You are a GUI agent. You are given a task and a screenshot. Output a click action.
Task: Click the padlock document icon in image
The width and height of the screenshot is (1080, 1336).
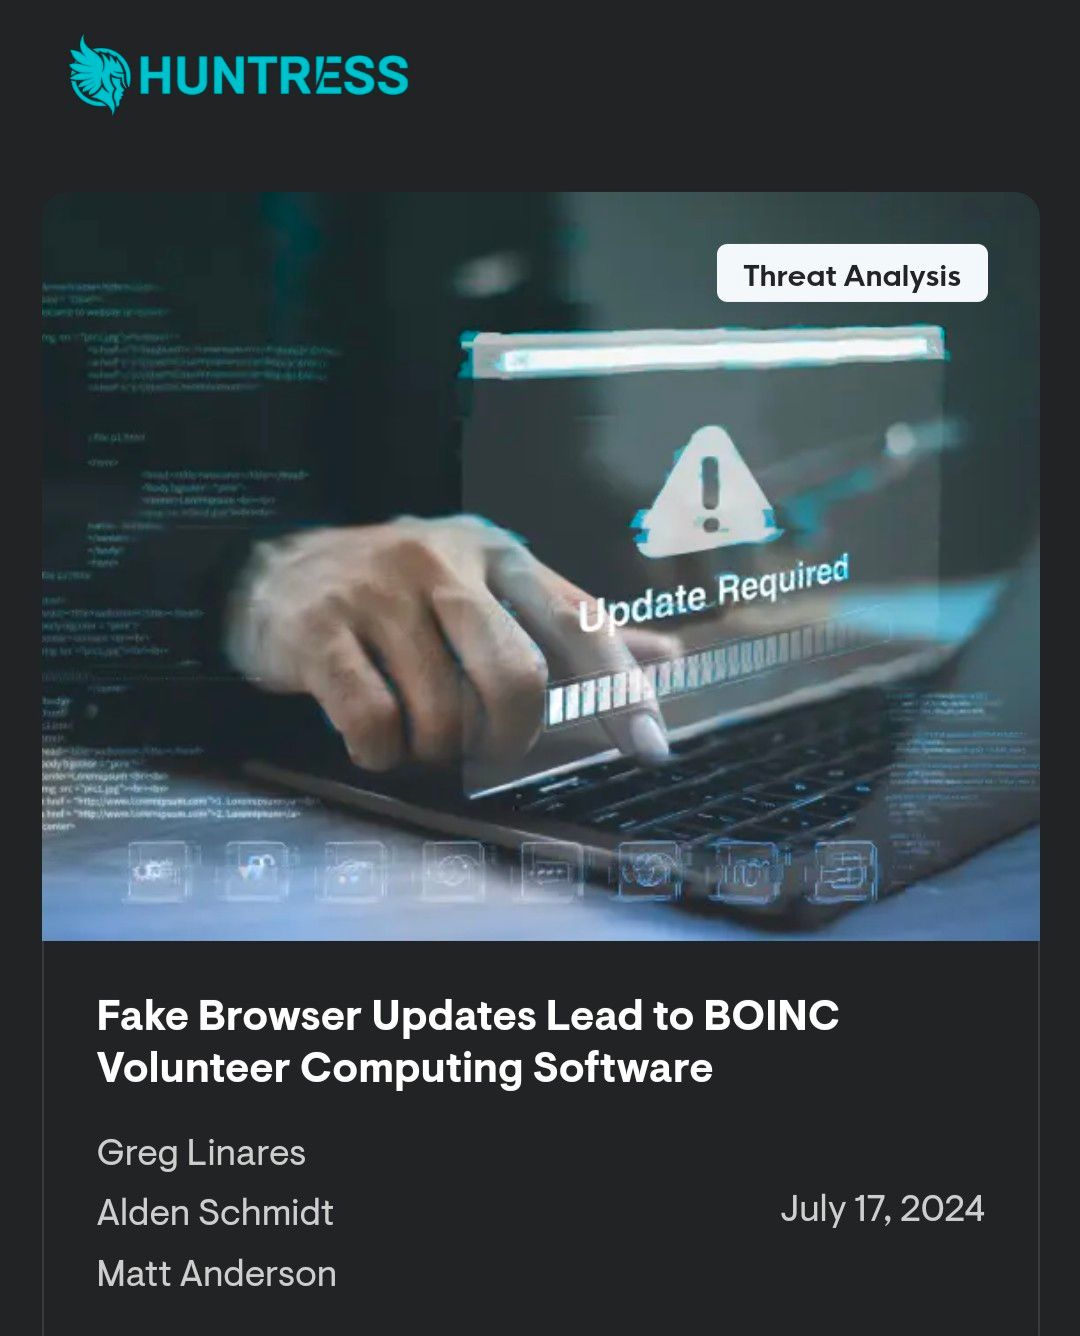click(258, 870)
